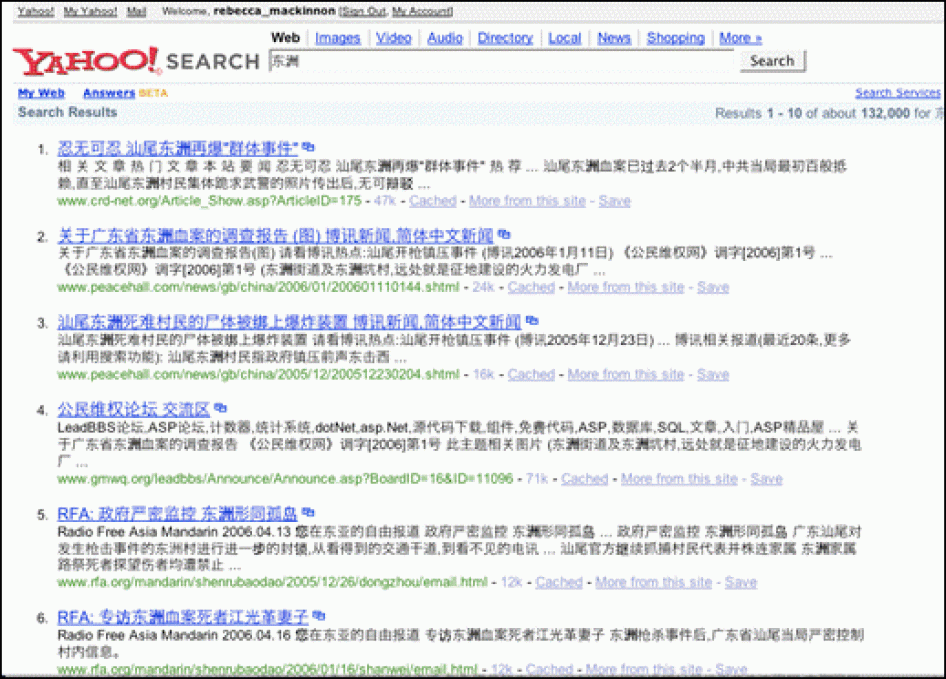Click new-window icon next to result 6

coord(318,618)
